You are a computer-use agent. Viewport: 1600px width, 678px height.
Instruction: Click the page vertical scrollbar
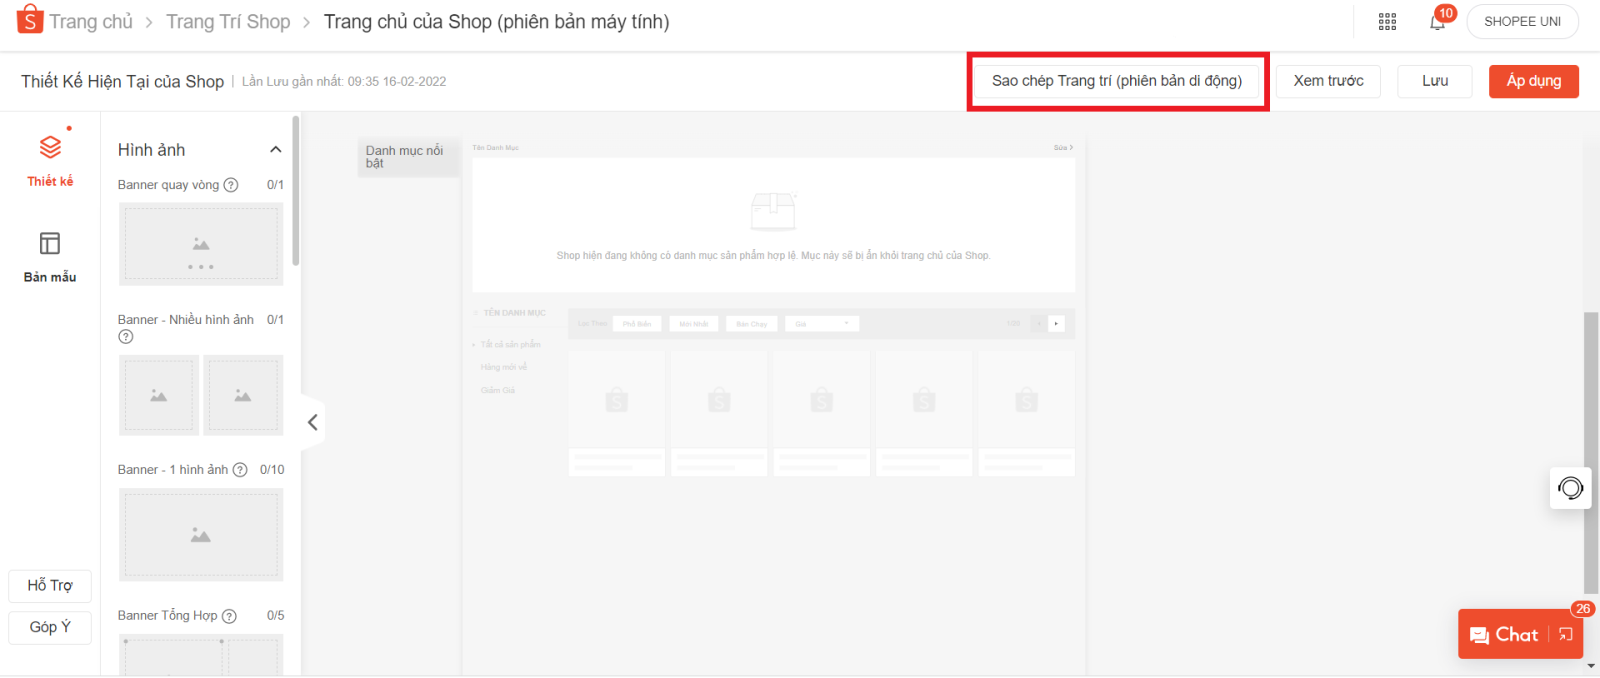coord(1590,450)
